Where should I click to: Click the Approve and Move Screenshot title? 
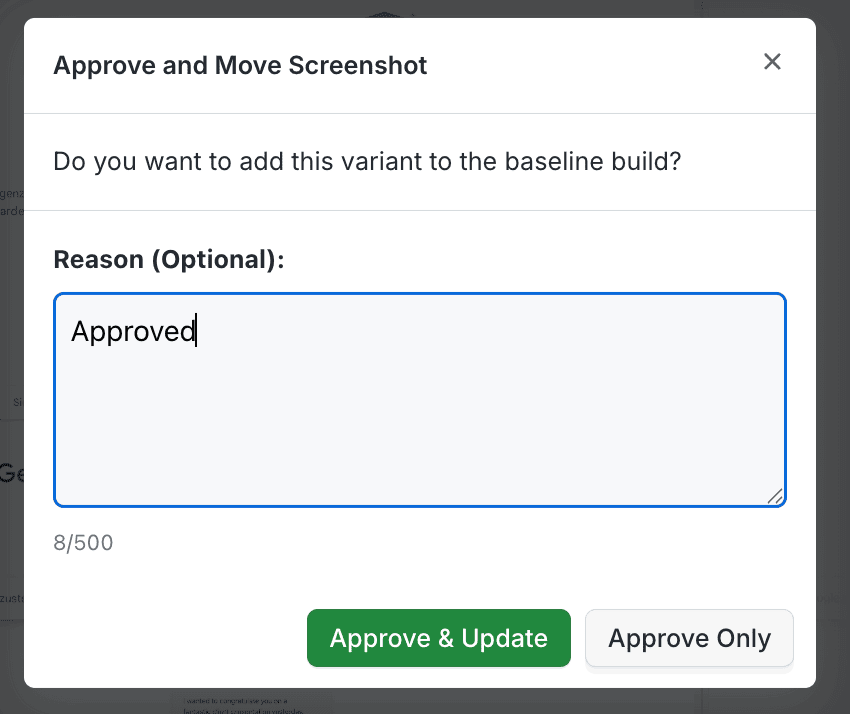point(240,64)
